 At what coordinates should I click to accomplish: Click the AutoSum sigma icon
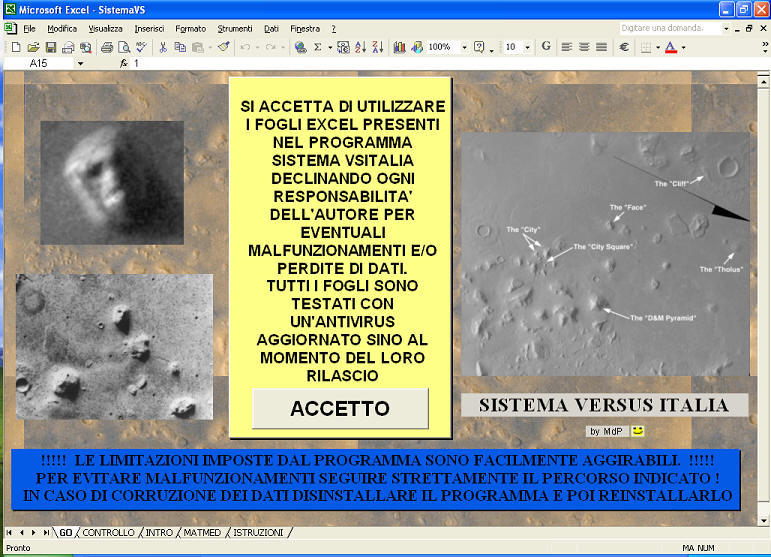pos(318,47)
